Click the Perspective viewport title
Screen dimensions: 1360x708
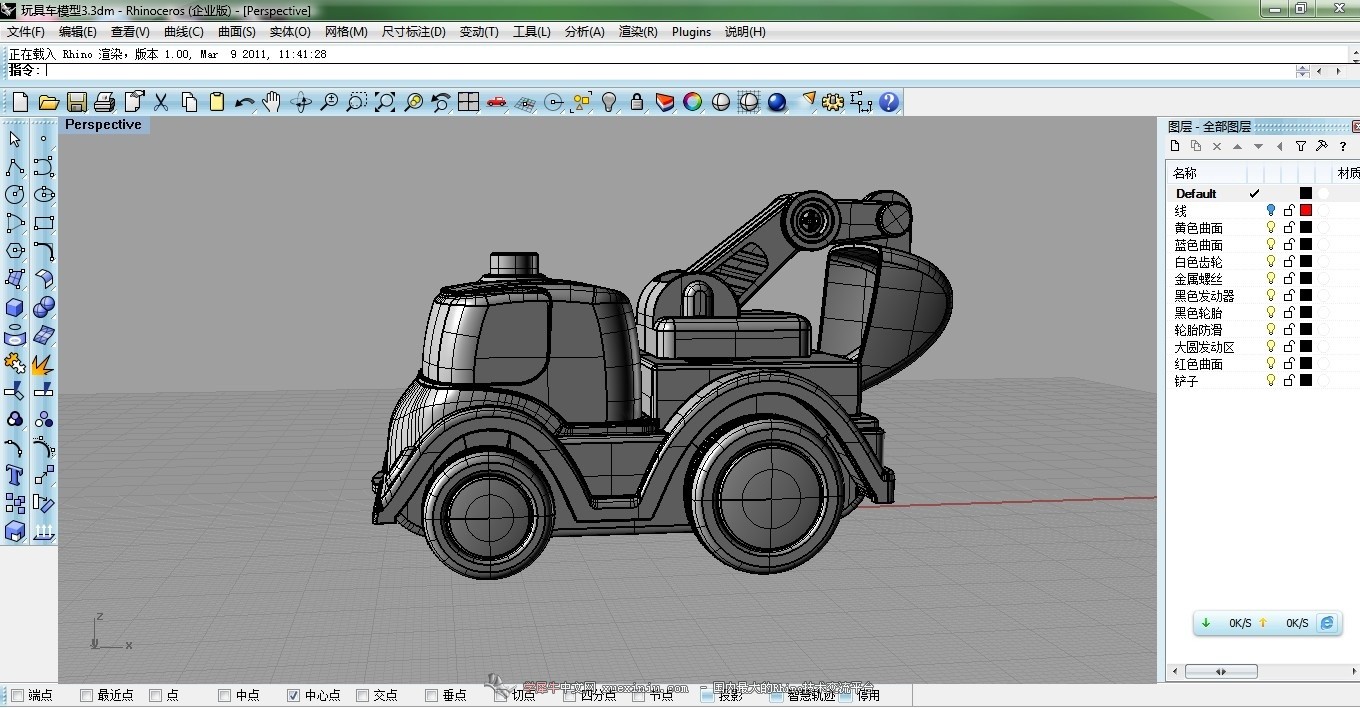(103, 125)
